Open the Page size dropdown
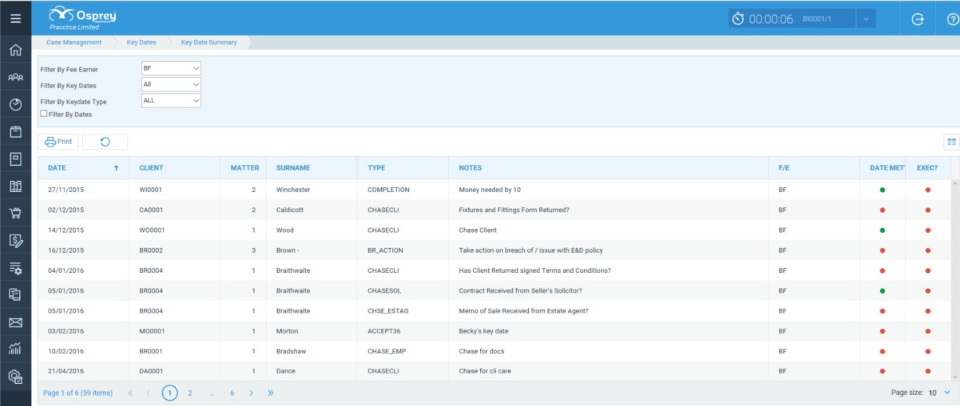Viewport: 960px width, 406px height. point(939,393)
